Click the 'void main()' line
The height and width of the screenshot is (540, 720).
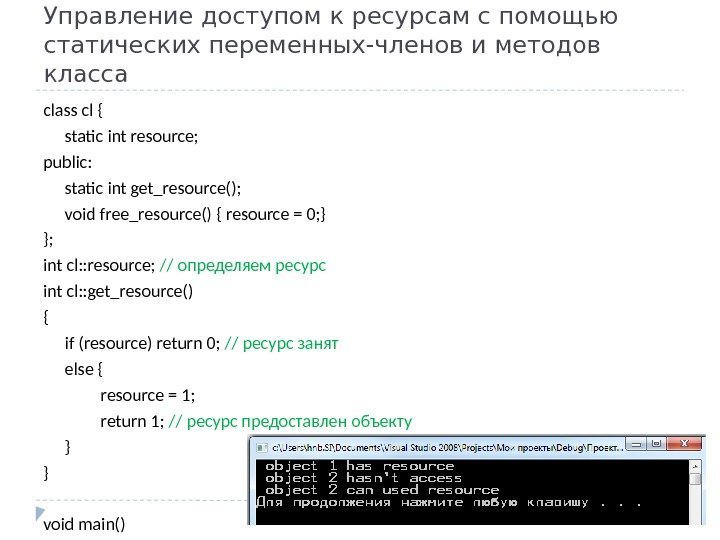pyautogui.click(x=84, y=524)
